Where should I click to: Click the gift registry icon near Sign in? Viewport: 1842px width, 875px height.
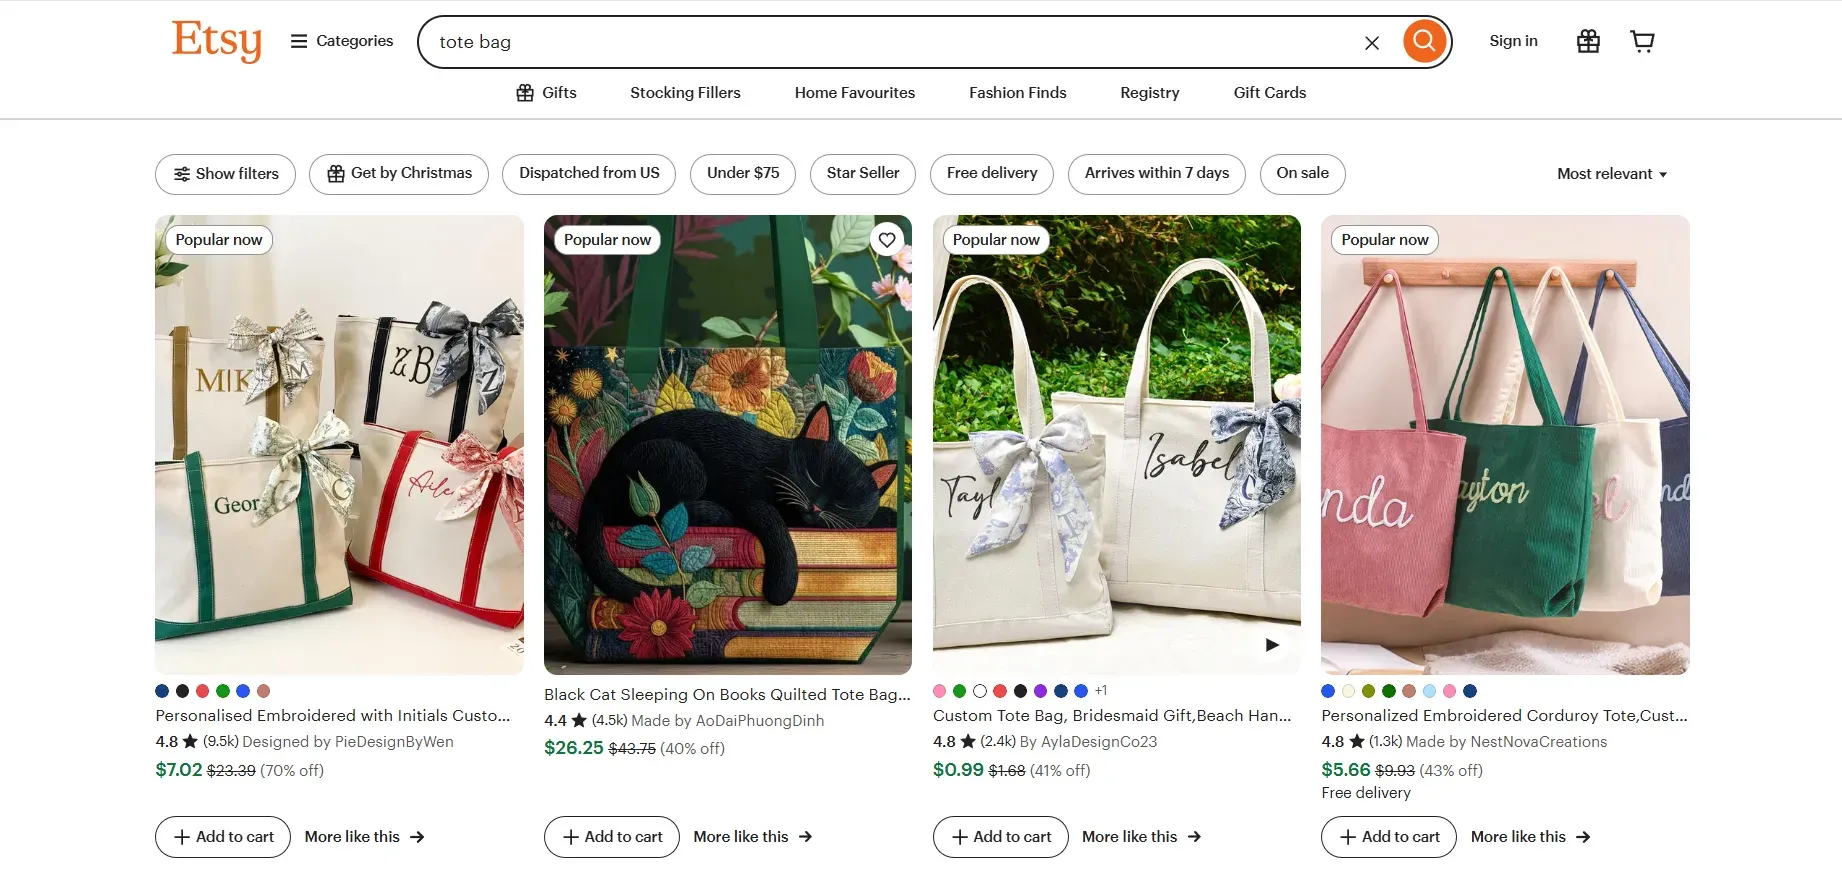pyautogui.click(x=1587, y=41)
